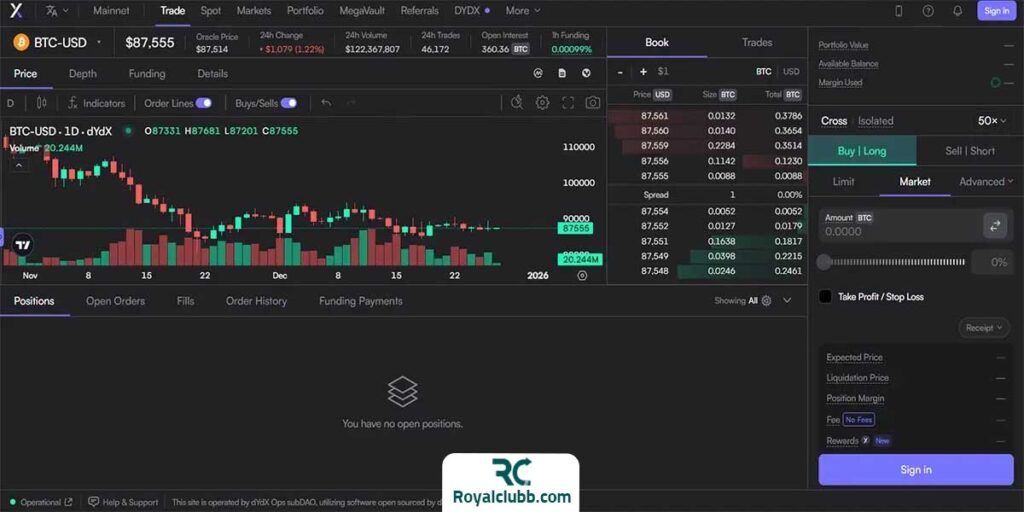The height and width of the screenshot is (512, 1024).
Task: Click the bid price 87,554 row
Action: click(x=707, y=211)
